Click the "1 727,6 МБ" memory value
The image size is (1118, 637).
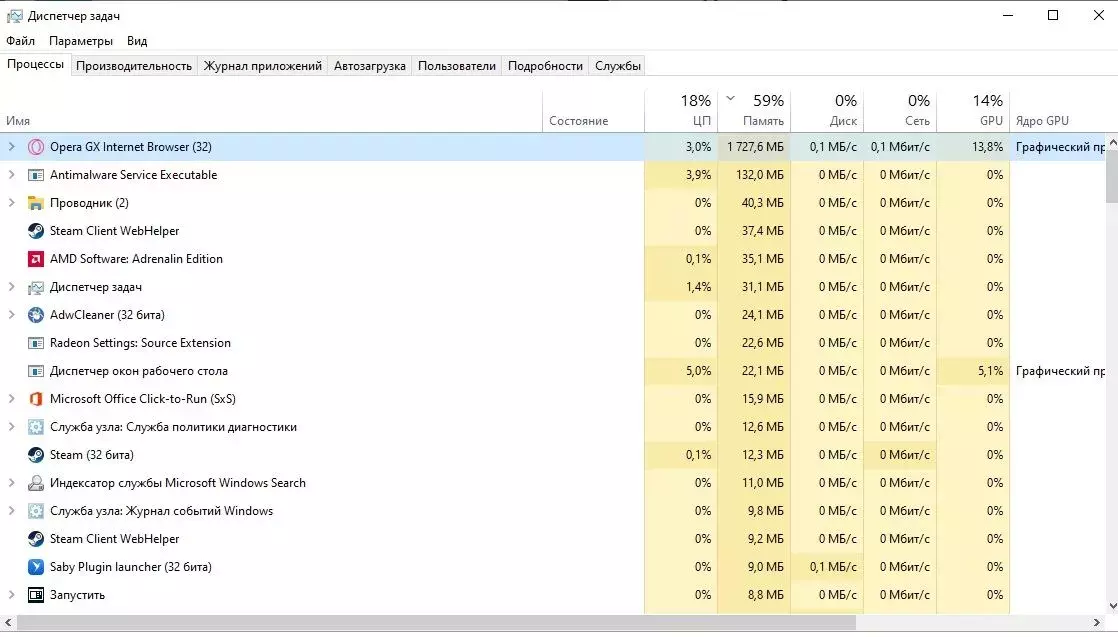[x=755, y=147]
